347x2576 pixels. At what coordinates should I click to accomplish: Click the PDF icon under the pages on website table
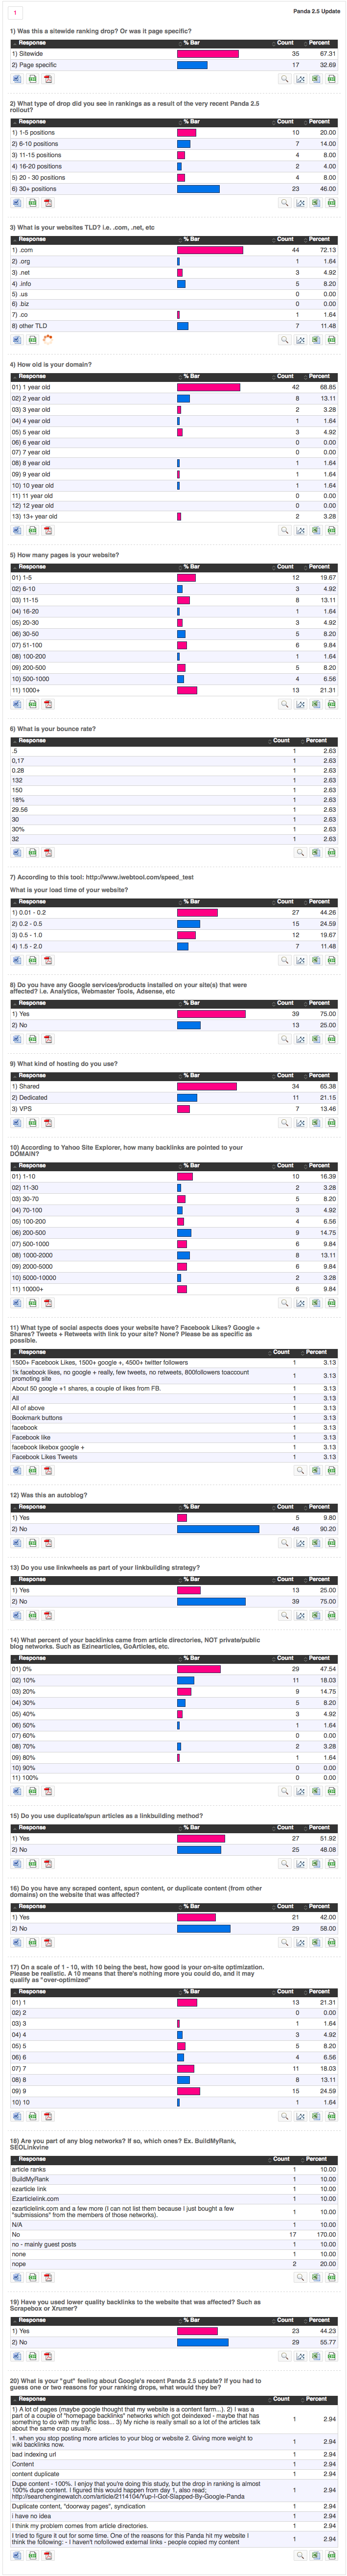(48, 704)
